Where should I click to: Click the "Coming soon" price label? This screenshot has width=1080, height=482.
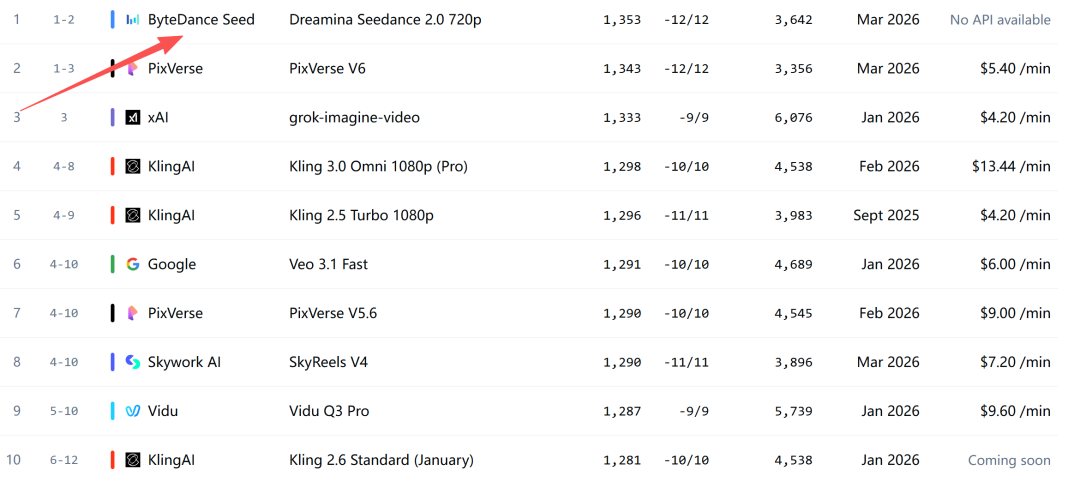pos(1009,460)
